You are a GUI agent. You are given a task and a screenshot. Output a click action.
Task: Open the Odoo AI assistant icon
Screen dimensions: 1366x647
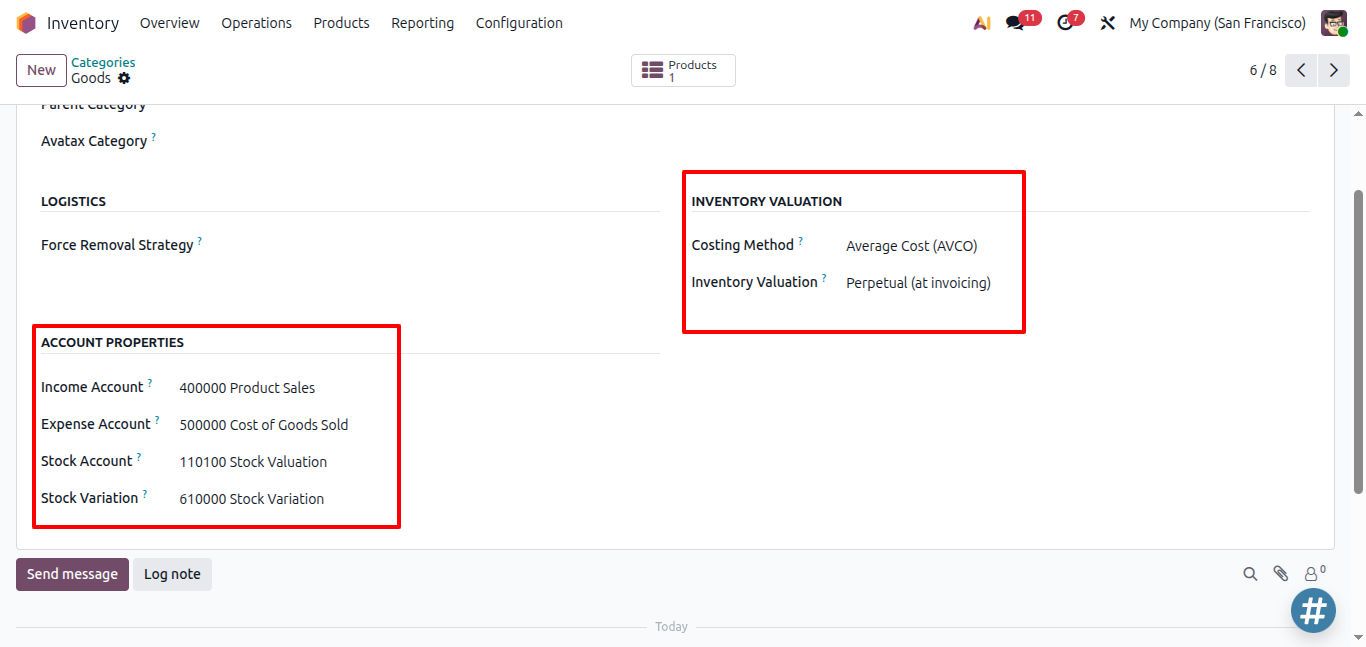click(981, 23)
